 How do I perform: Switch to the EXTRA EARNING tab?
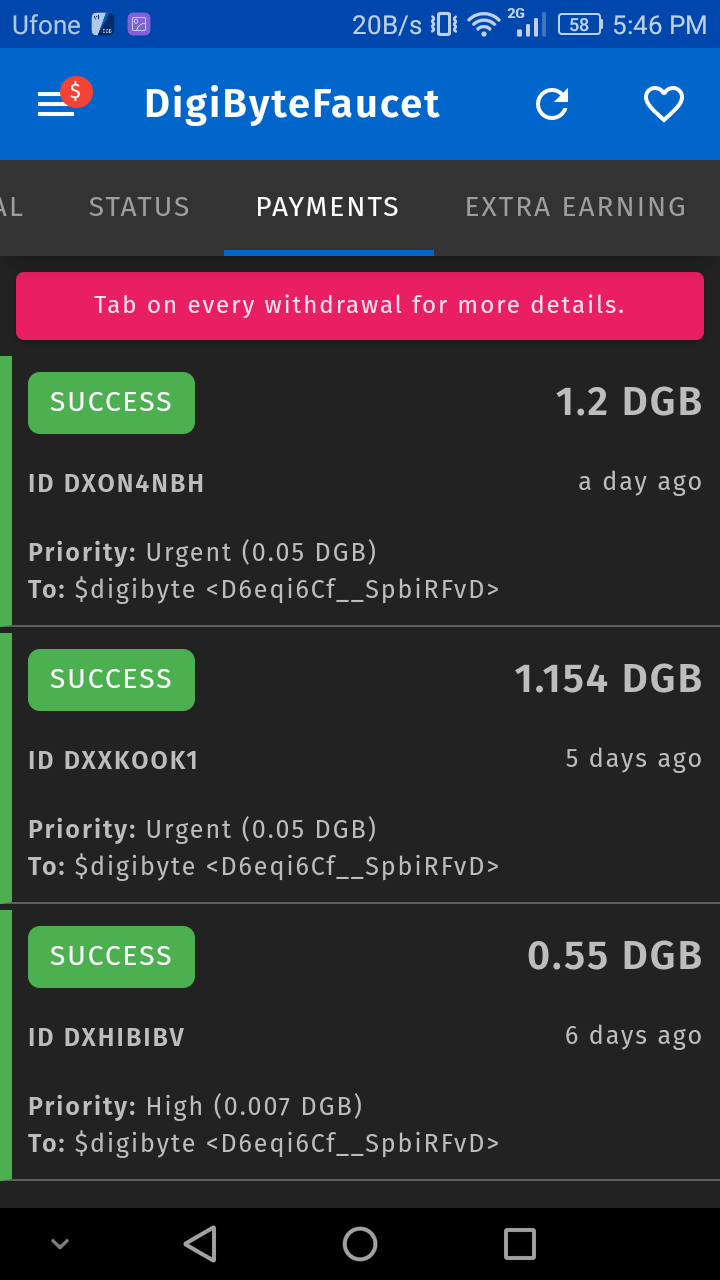tap(575, 207)
